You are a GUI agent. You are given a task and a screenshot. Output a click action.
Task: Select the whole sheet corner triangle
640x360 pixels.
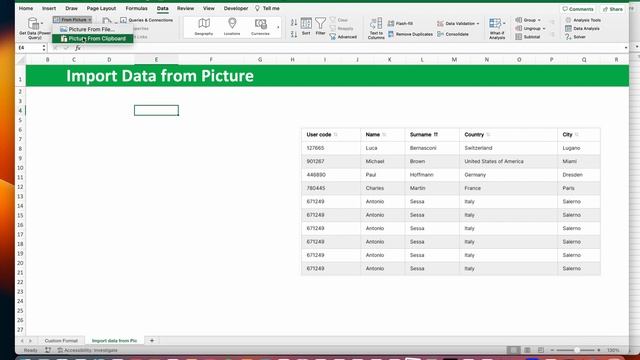point(20,60)
